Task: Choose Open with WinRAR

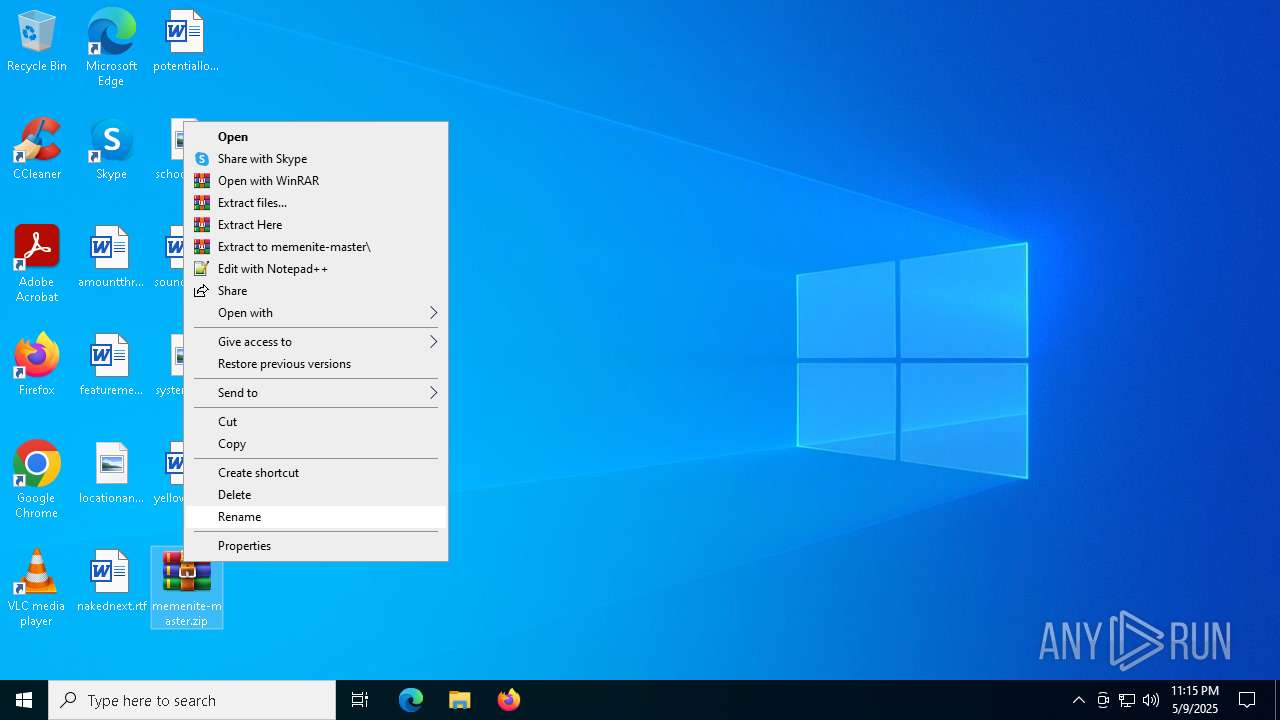Action: point(316,181)
